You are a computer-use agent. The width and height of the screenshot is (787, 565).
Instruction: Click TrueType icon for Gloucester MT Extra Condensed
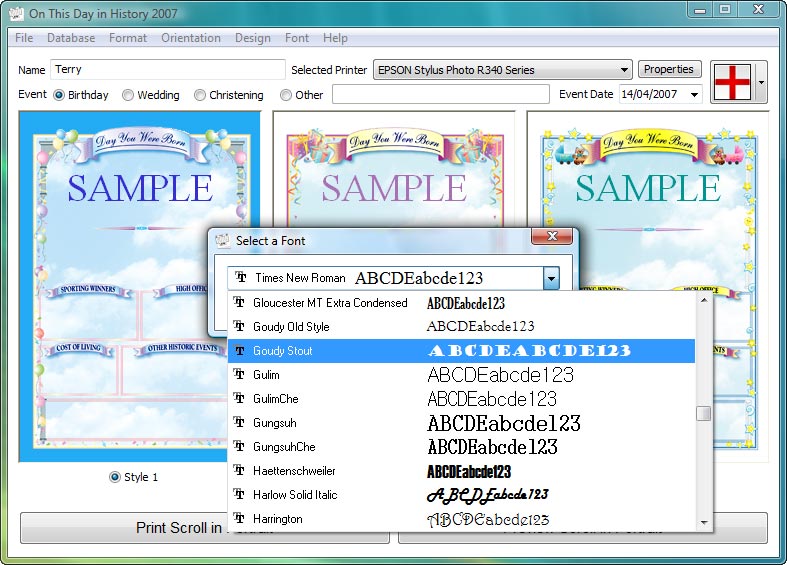tap(239, 302)
